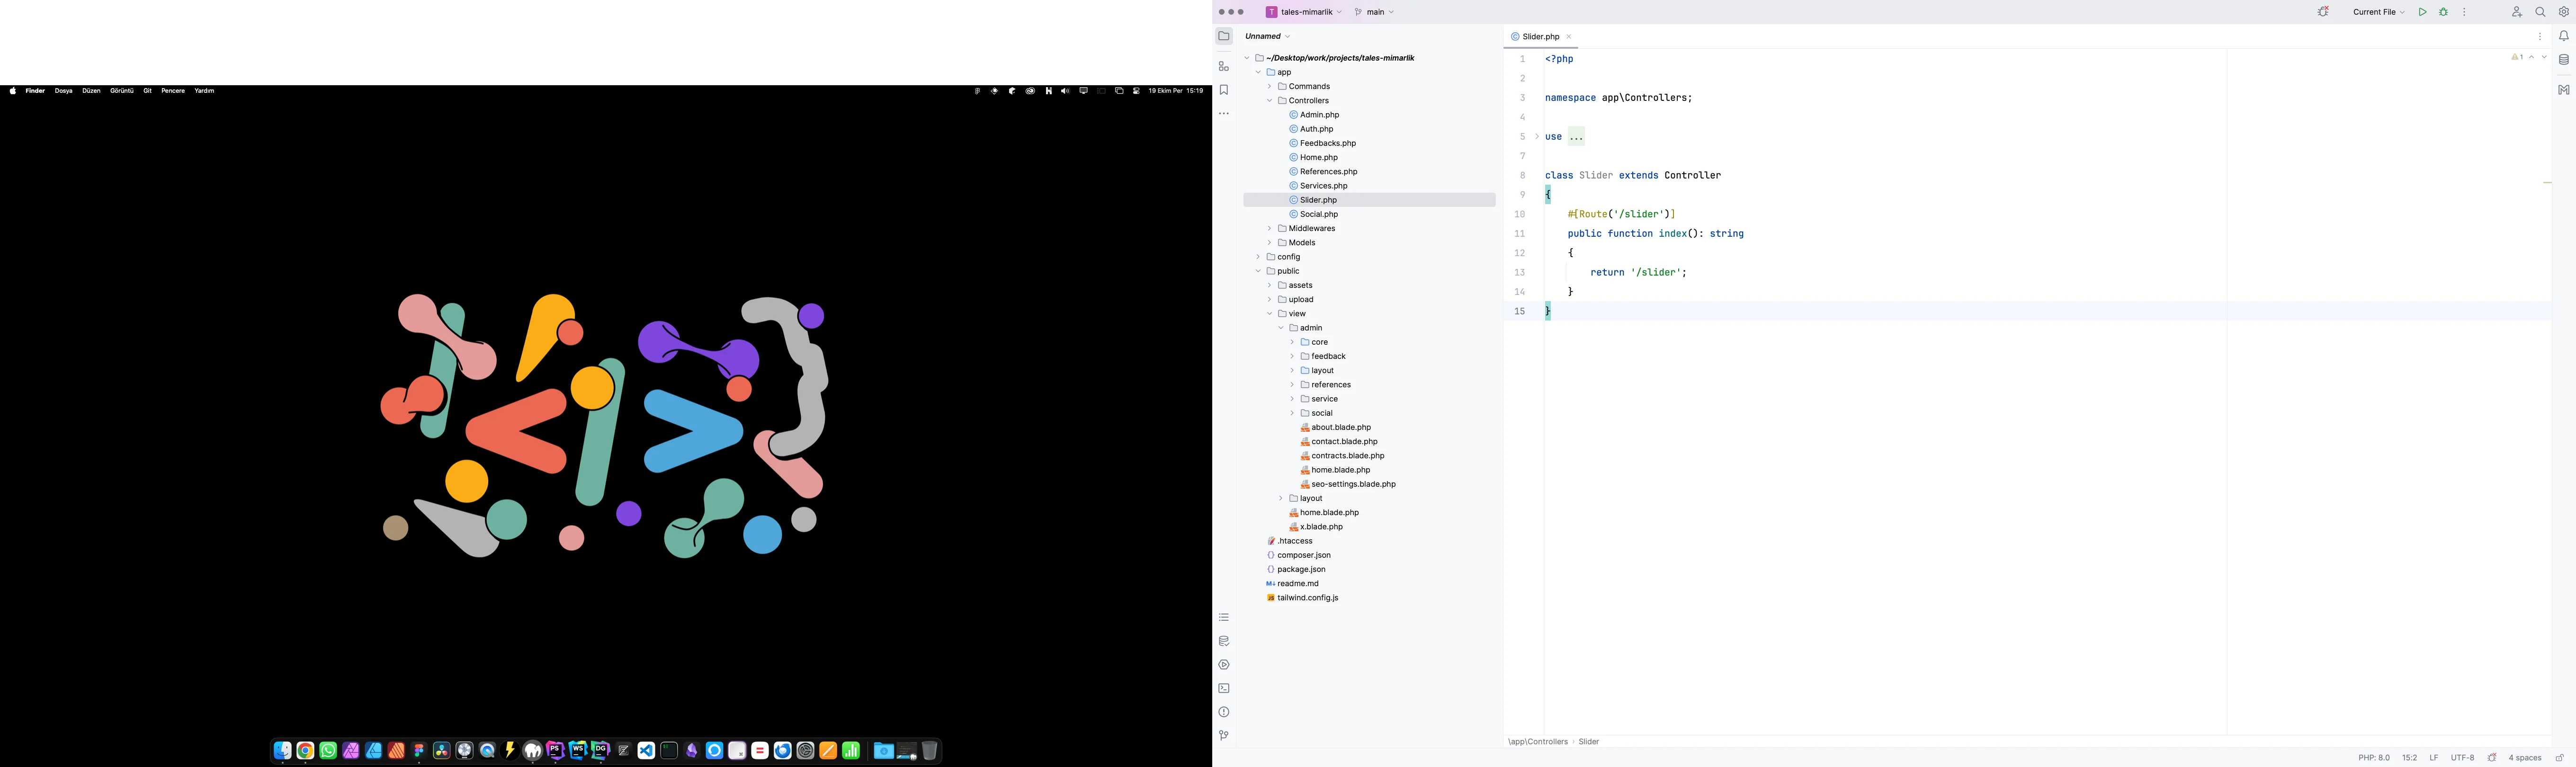Toggle read-only lock icon in status bar
Image resolution: width=2576 pixels, height=767 pixels.
pyautogui.click(x=2560, y=758)
